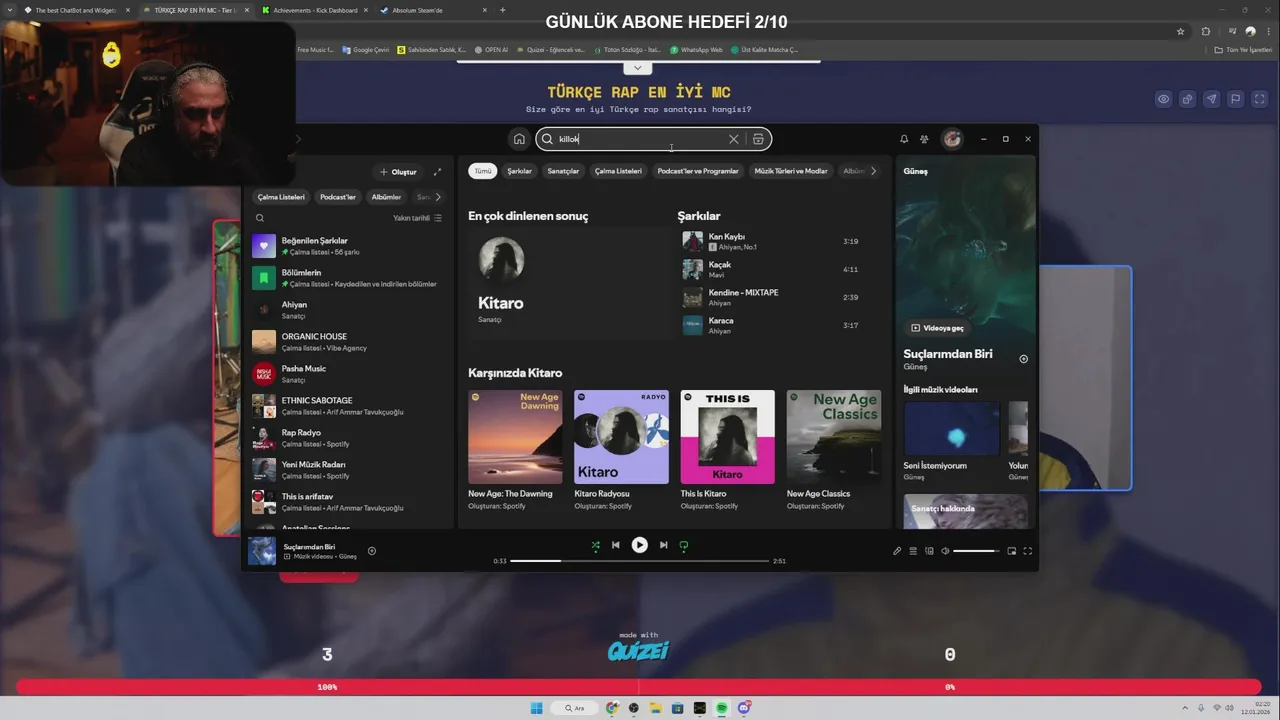Click the Oluştur create button
Image resolution: width=1280 pixels, height=720 pixels.
(x=398, y=172)
